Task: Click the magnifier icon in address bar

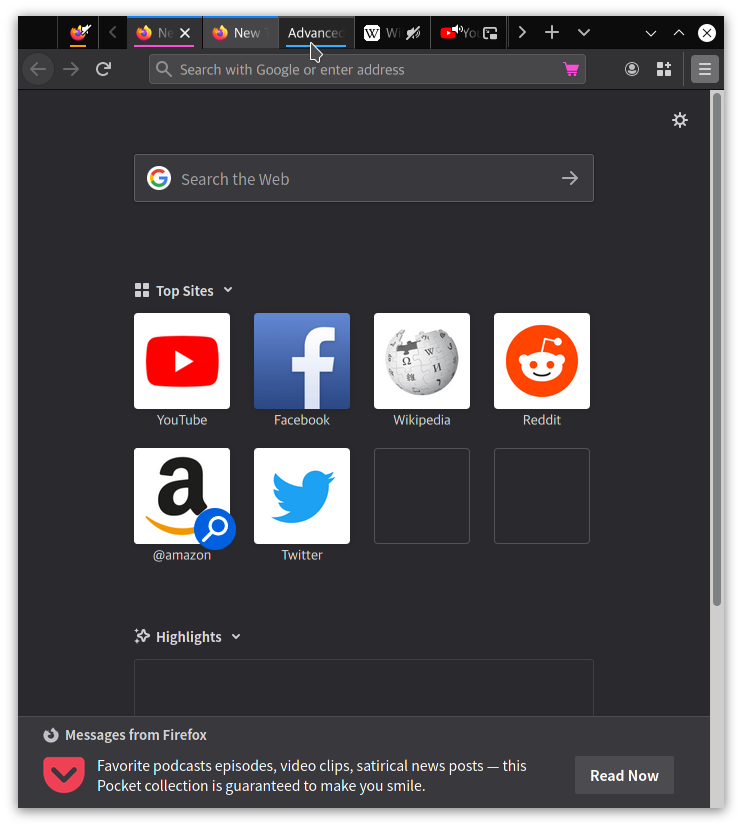Action: [164, 69]
